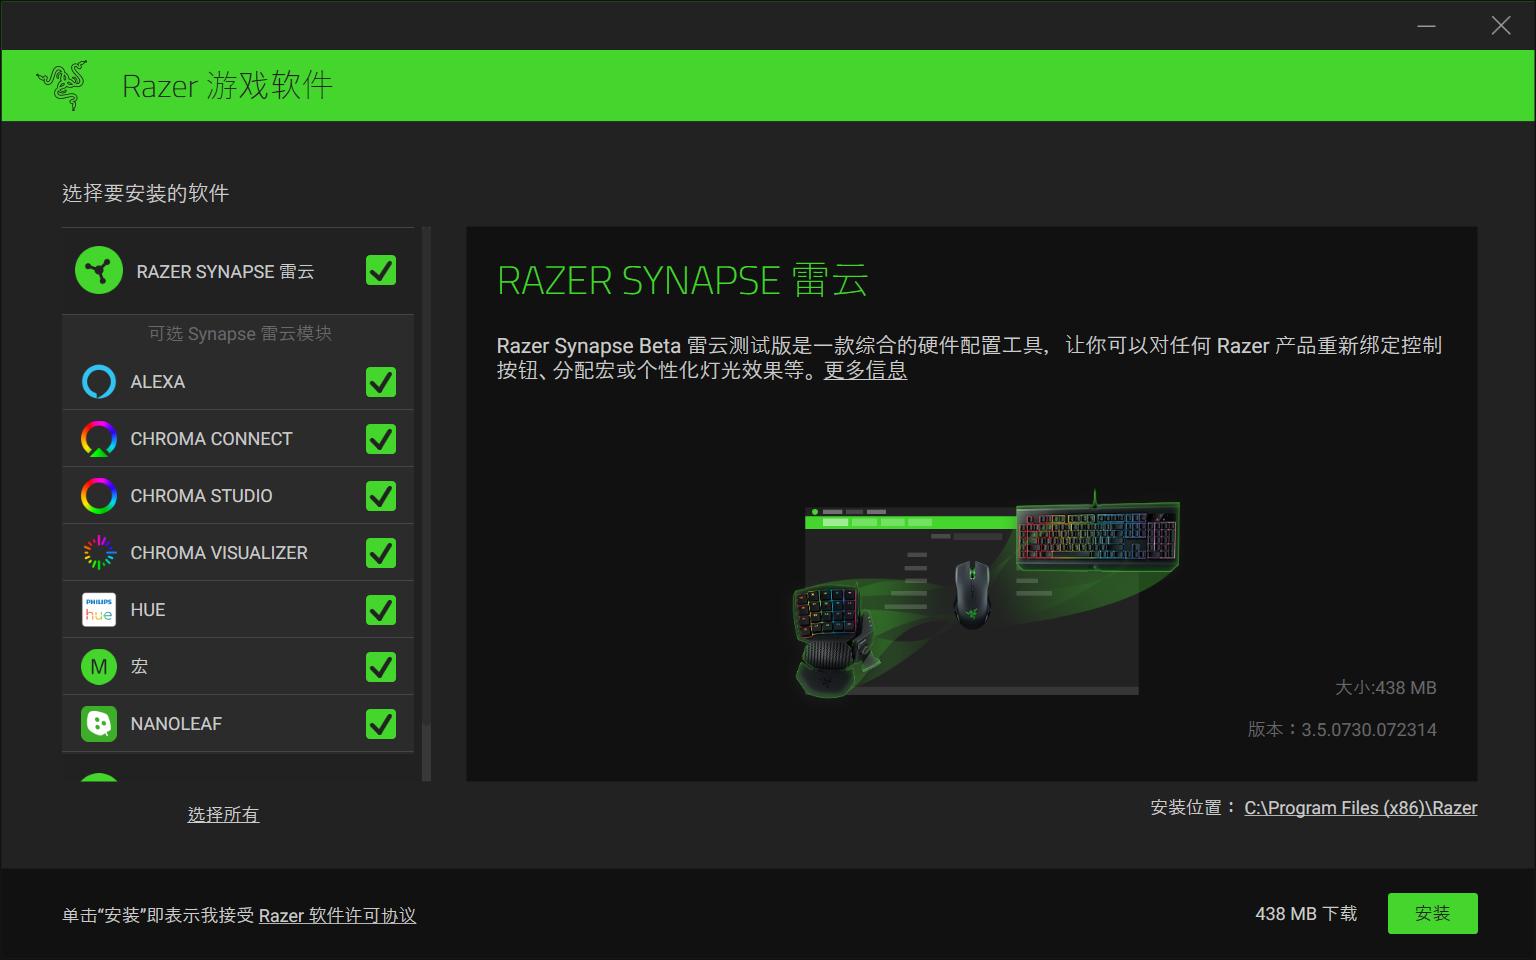The width and height of the screenshot is (1536, 960).
Task: Open the C:\Program Files (x86)\Razer location link
Action: click(x=1361, y=807)
